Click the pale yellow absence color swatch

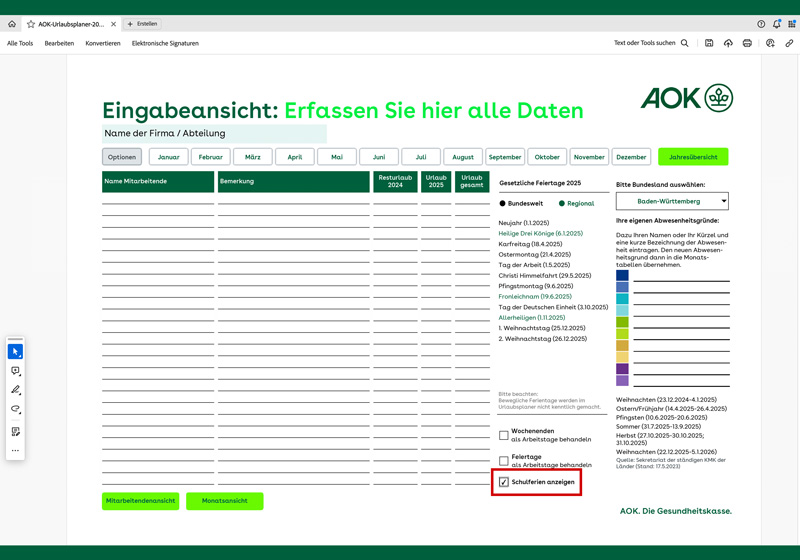622,357
